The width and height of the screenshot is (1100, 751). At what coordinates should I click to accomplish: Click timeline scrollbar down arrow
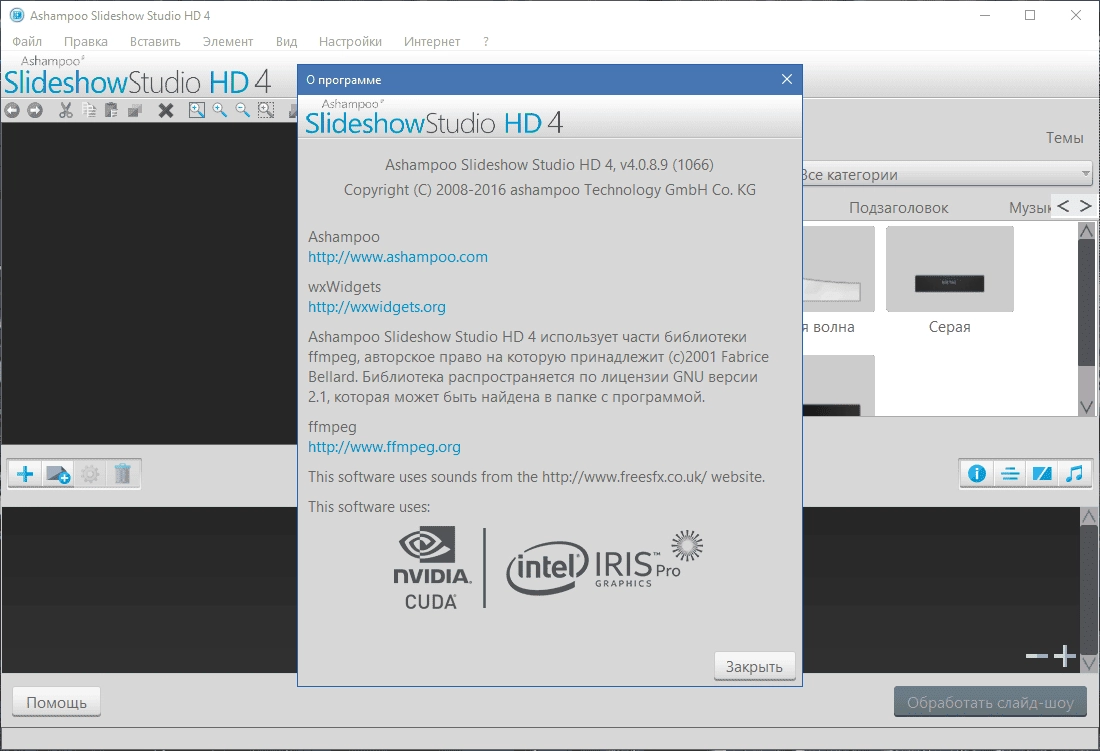coord(1088,663)
